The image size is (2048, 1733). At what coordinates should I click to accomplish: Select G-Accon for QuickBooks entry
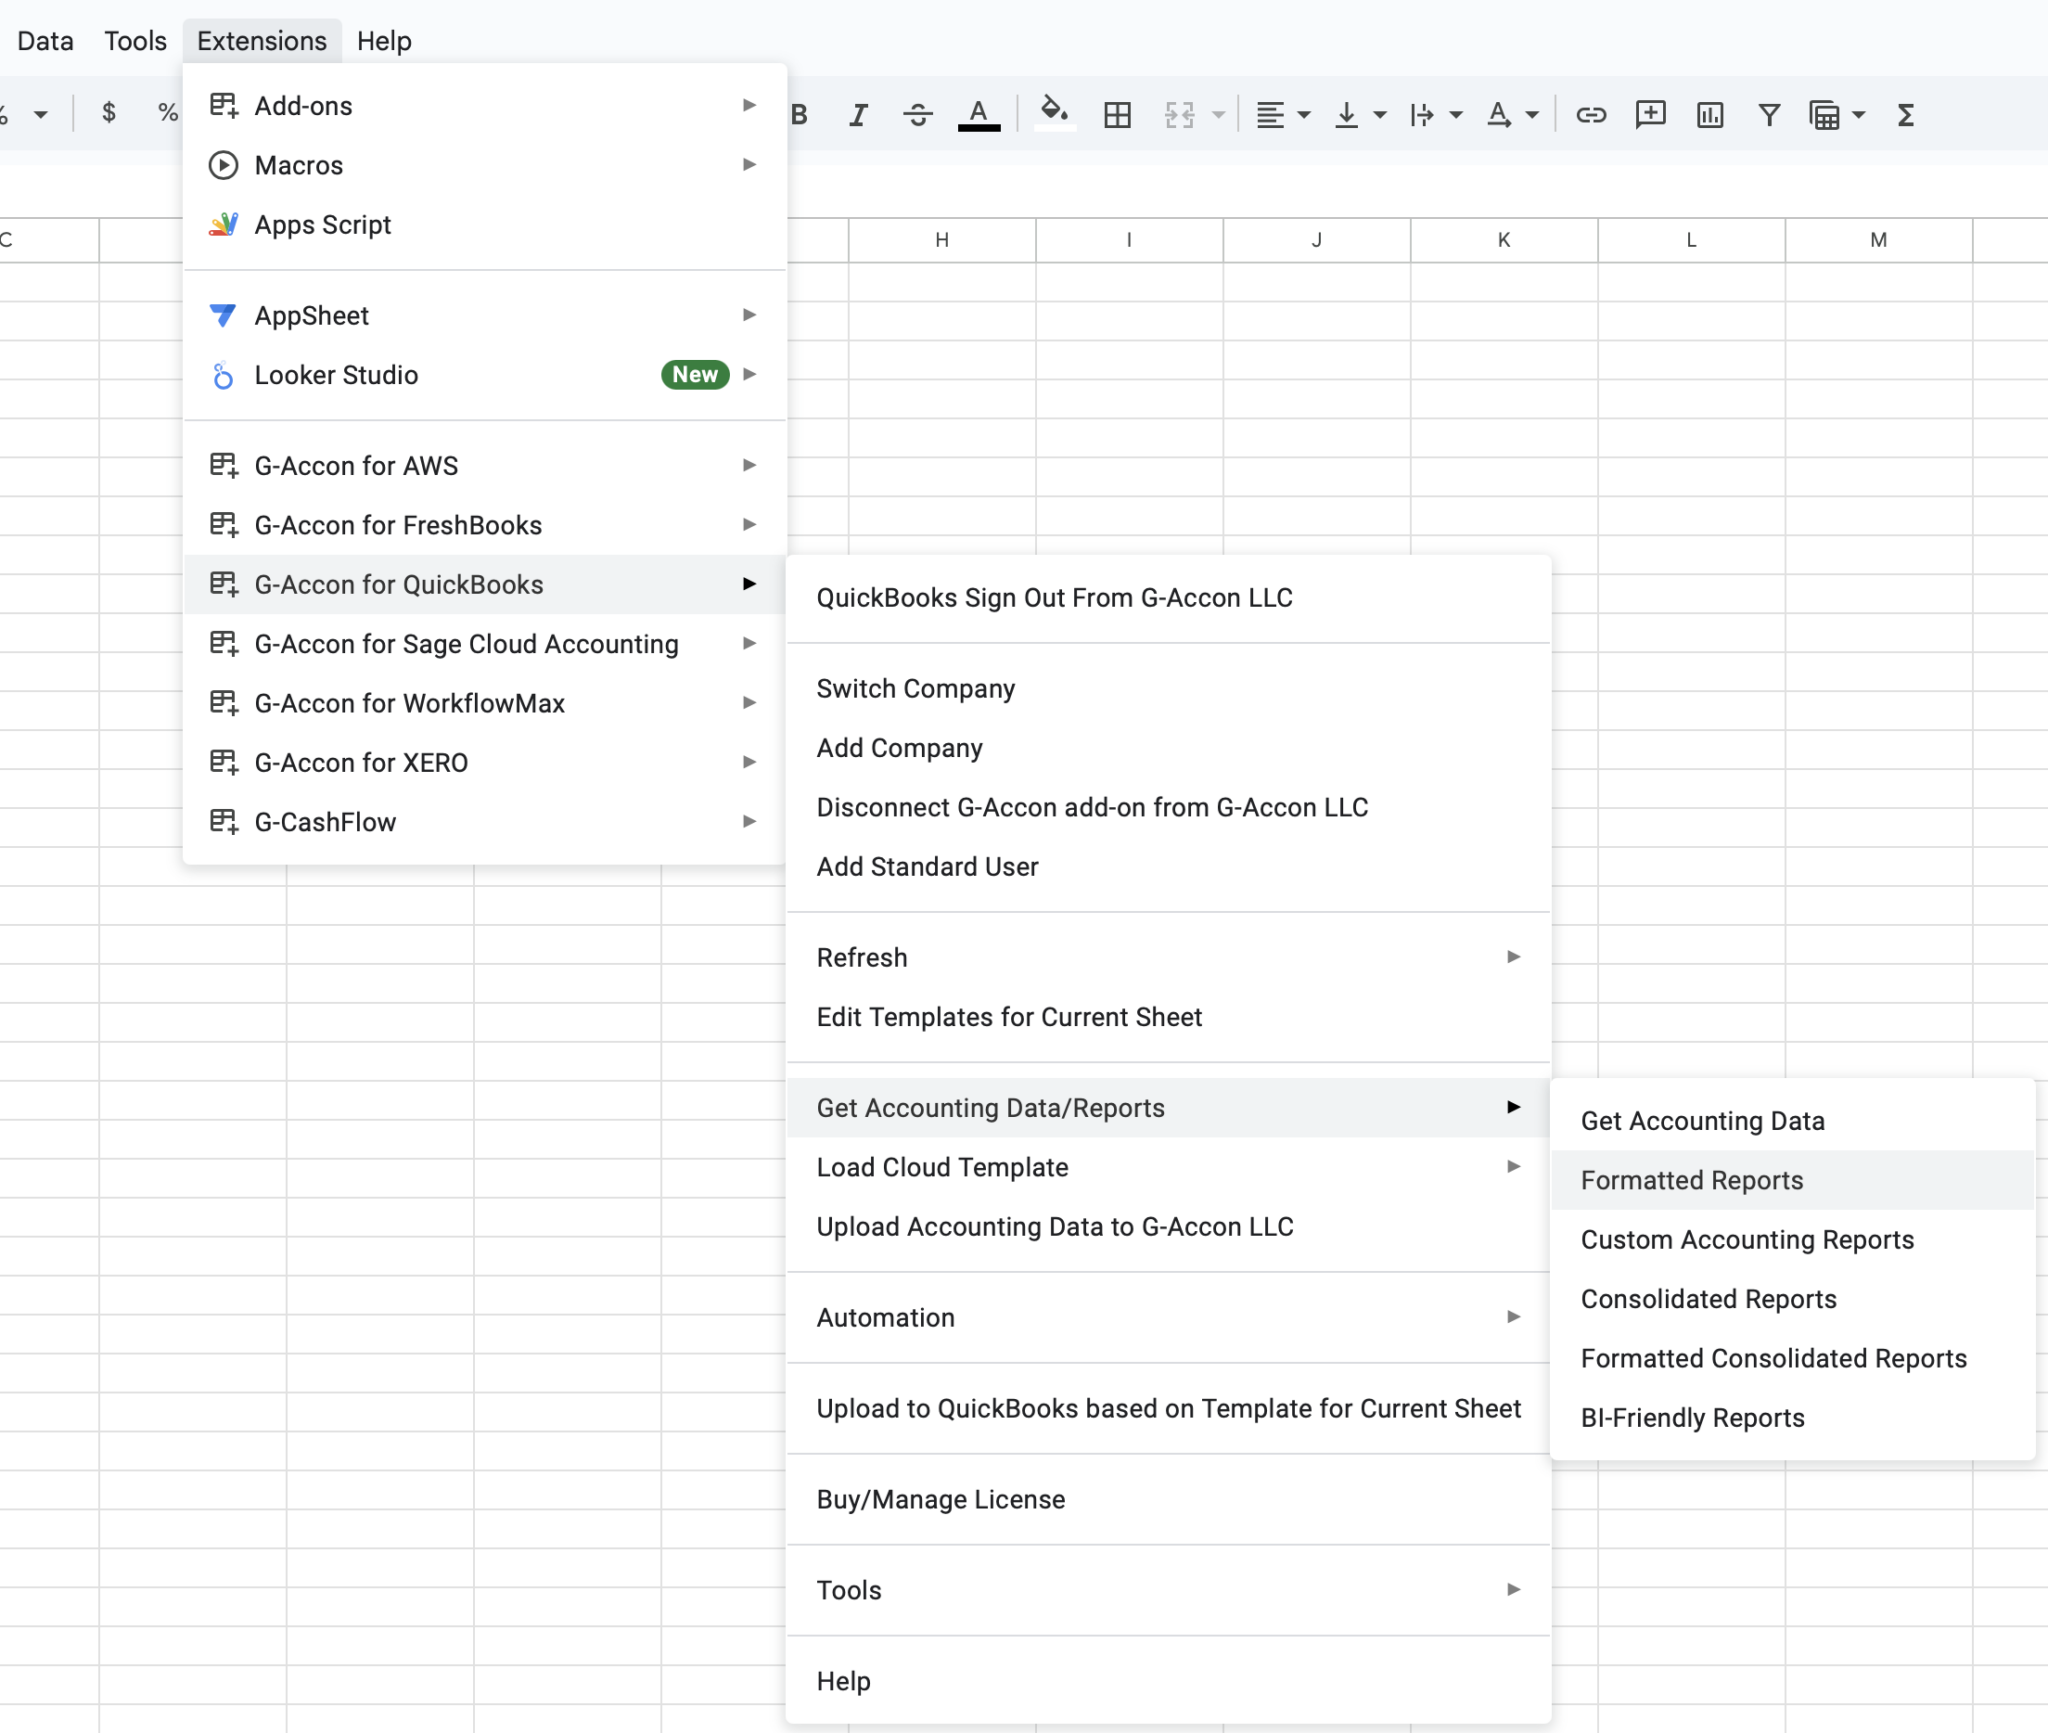click(x=485, y=584)
